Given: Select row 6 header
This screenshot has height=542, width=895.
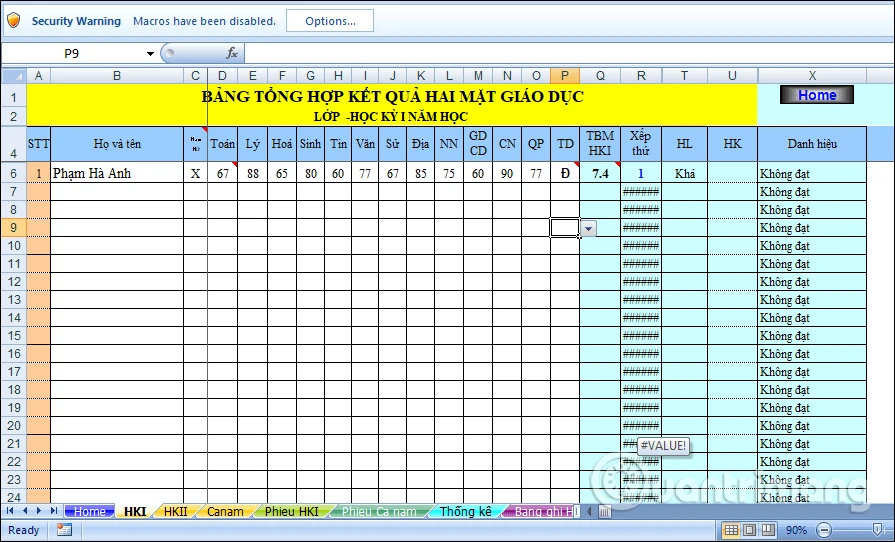Looking at the screenshot, I should pyautogui.click(x=14, y=173).
